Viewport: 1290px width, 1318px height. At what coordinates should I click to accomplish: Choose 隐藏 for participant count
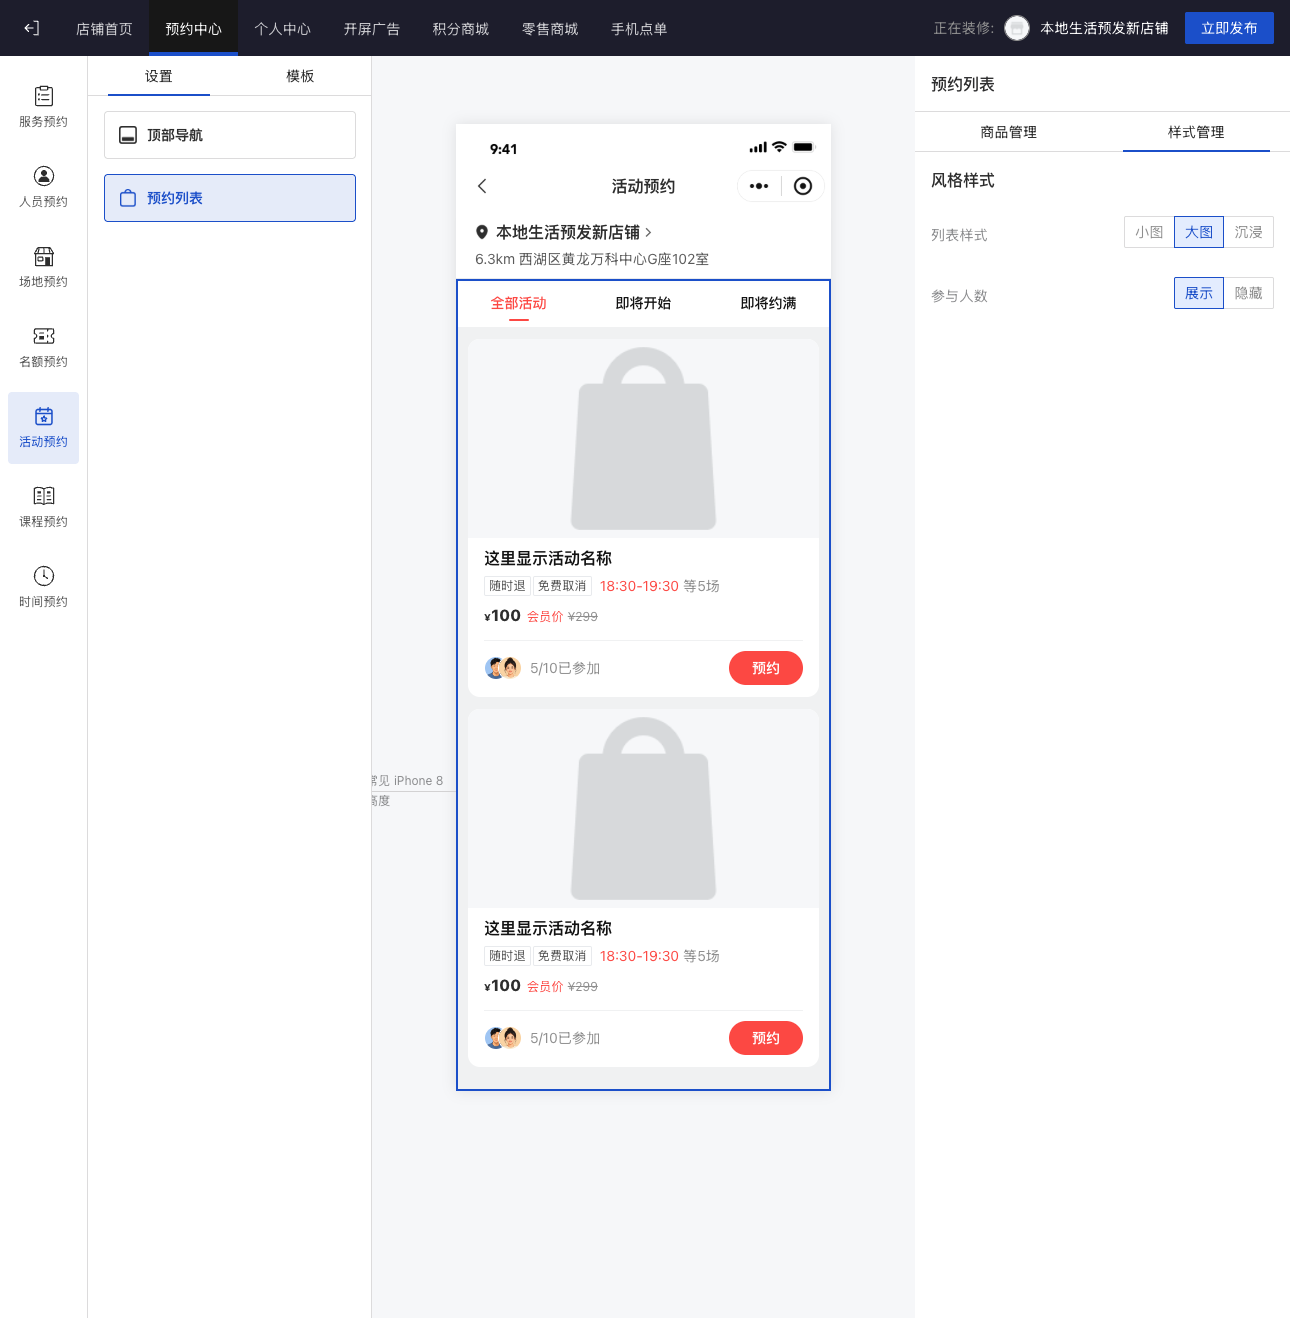click(x=1248, y=293)
